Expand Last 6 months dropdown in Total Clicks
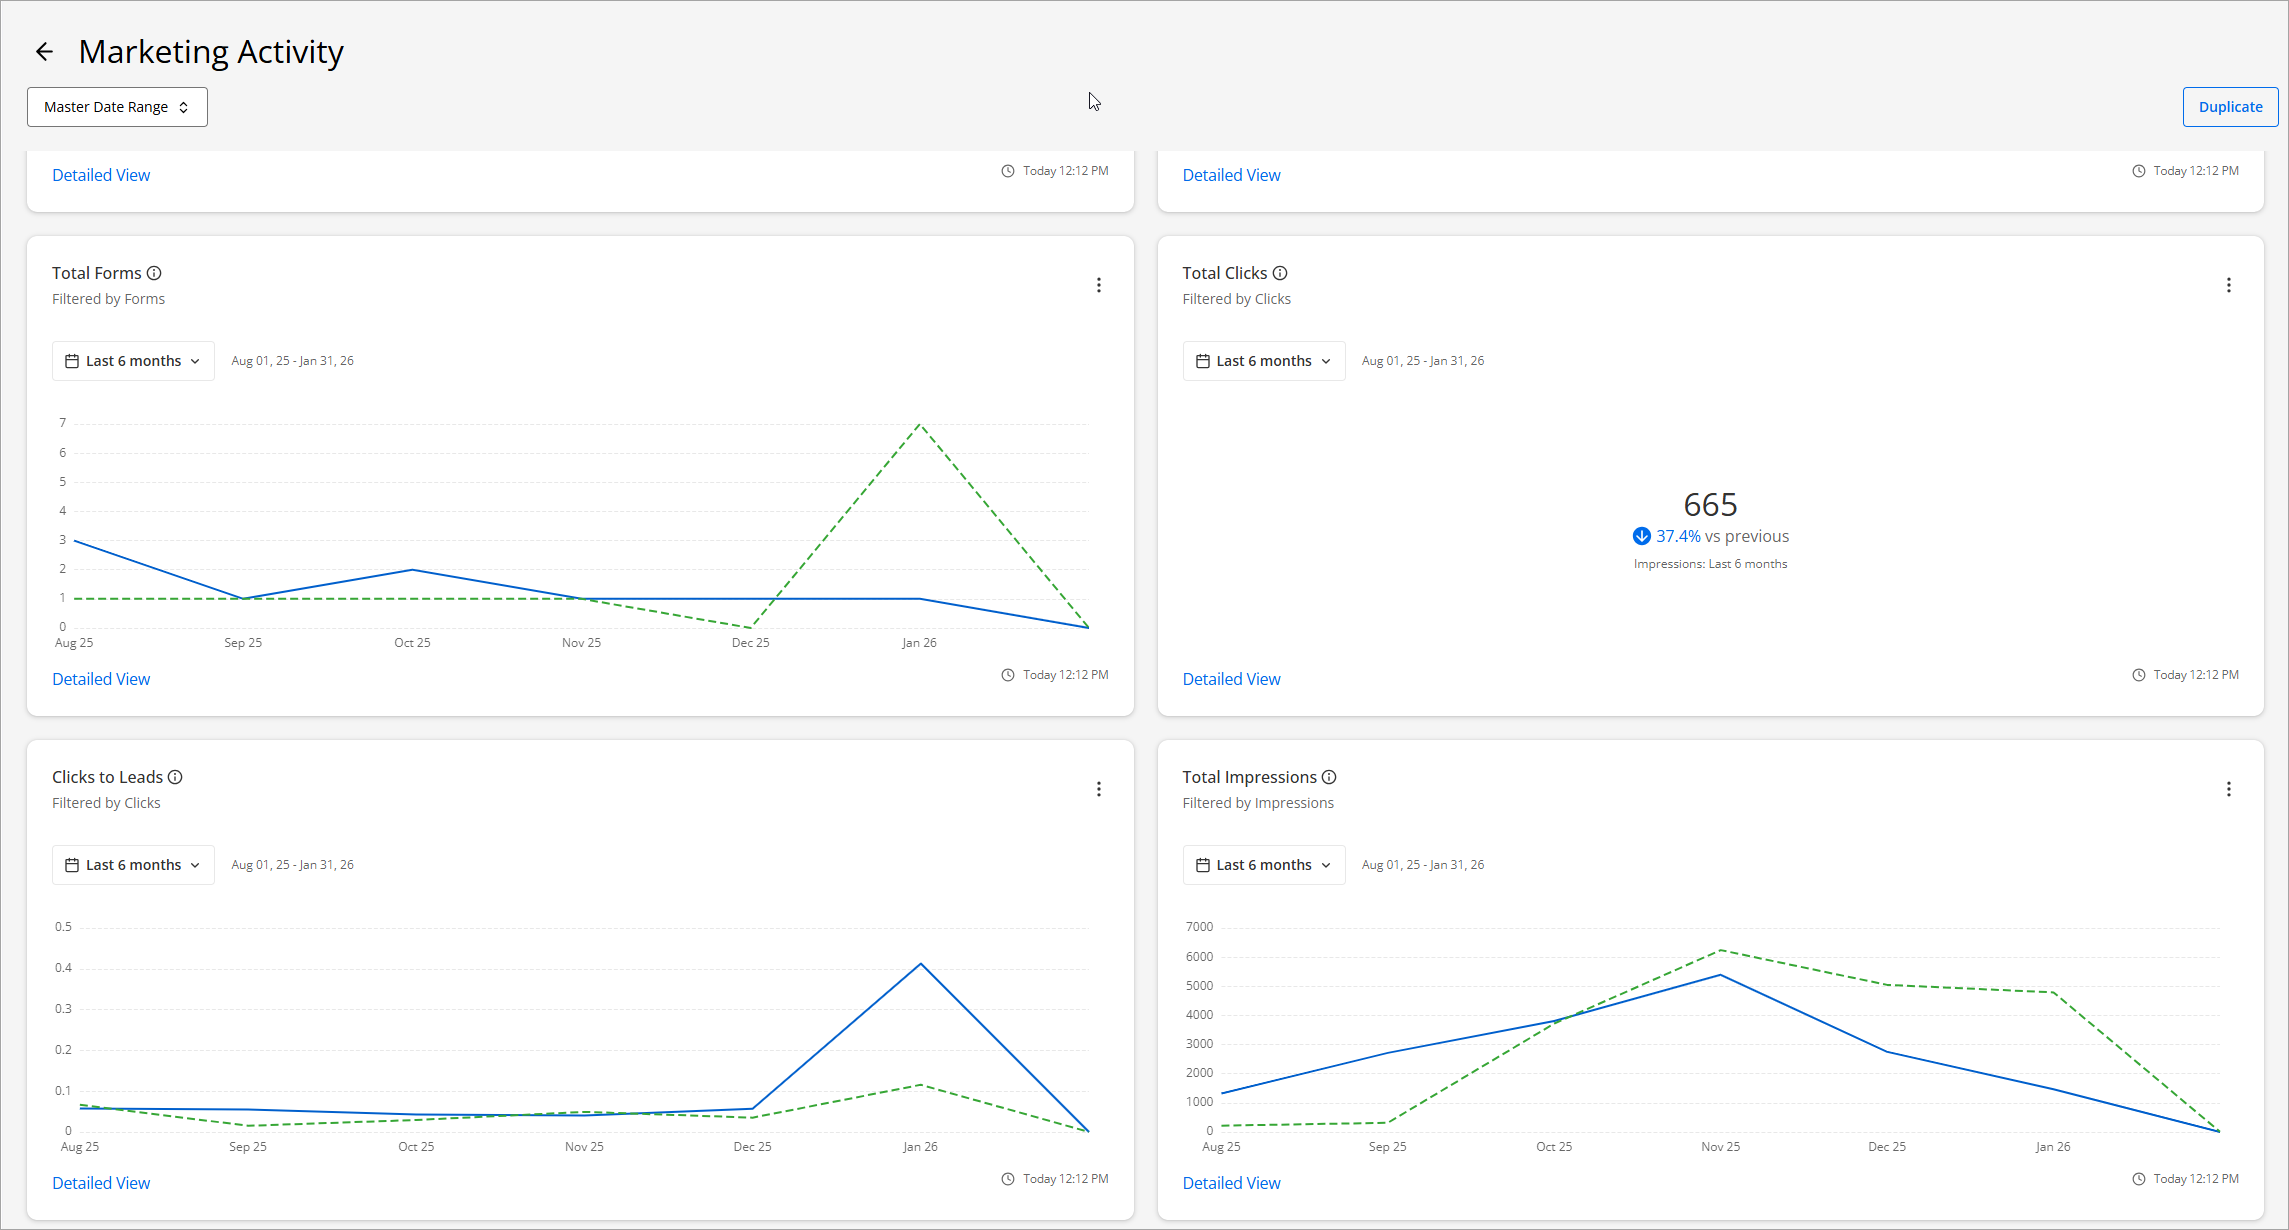Viewport: 2289px width, 1230px height. pyautogui.click(x=1263, y=361)
